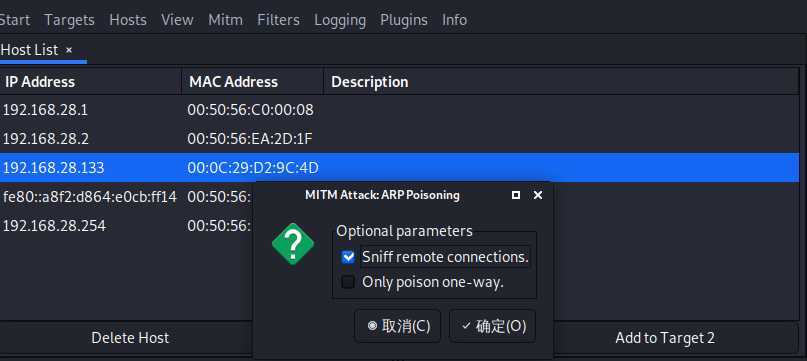Sort by the IP Address column header
807x361 pixels.
click(91, 82)
